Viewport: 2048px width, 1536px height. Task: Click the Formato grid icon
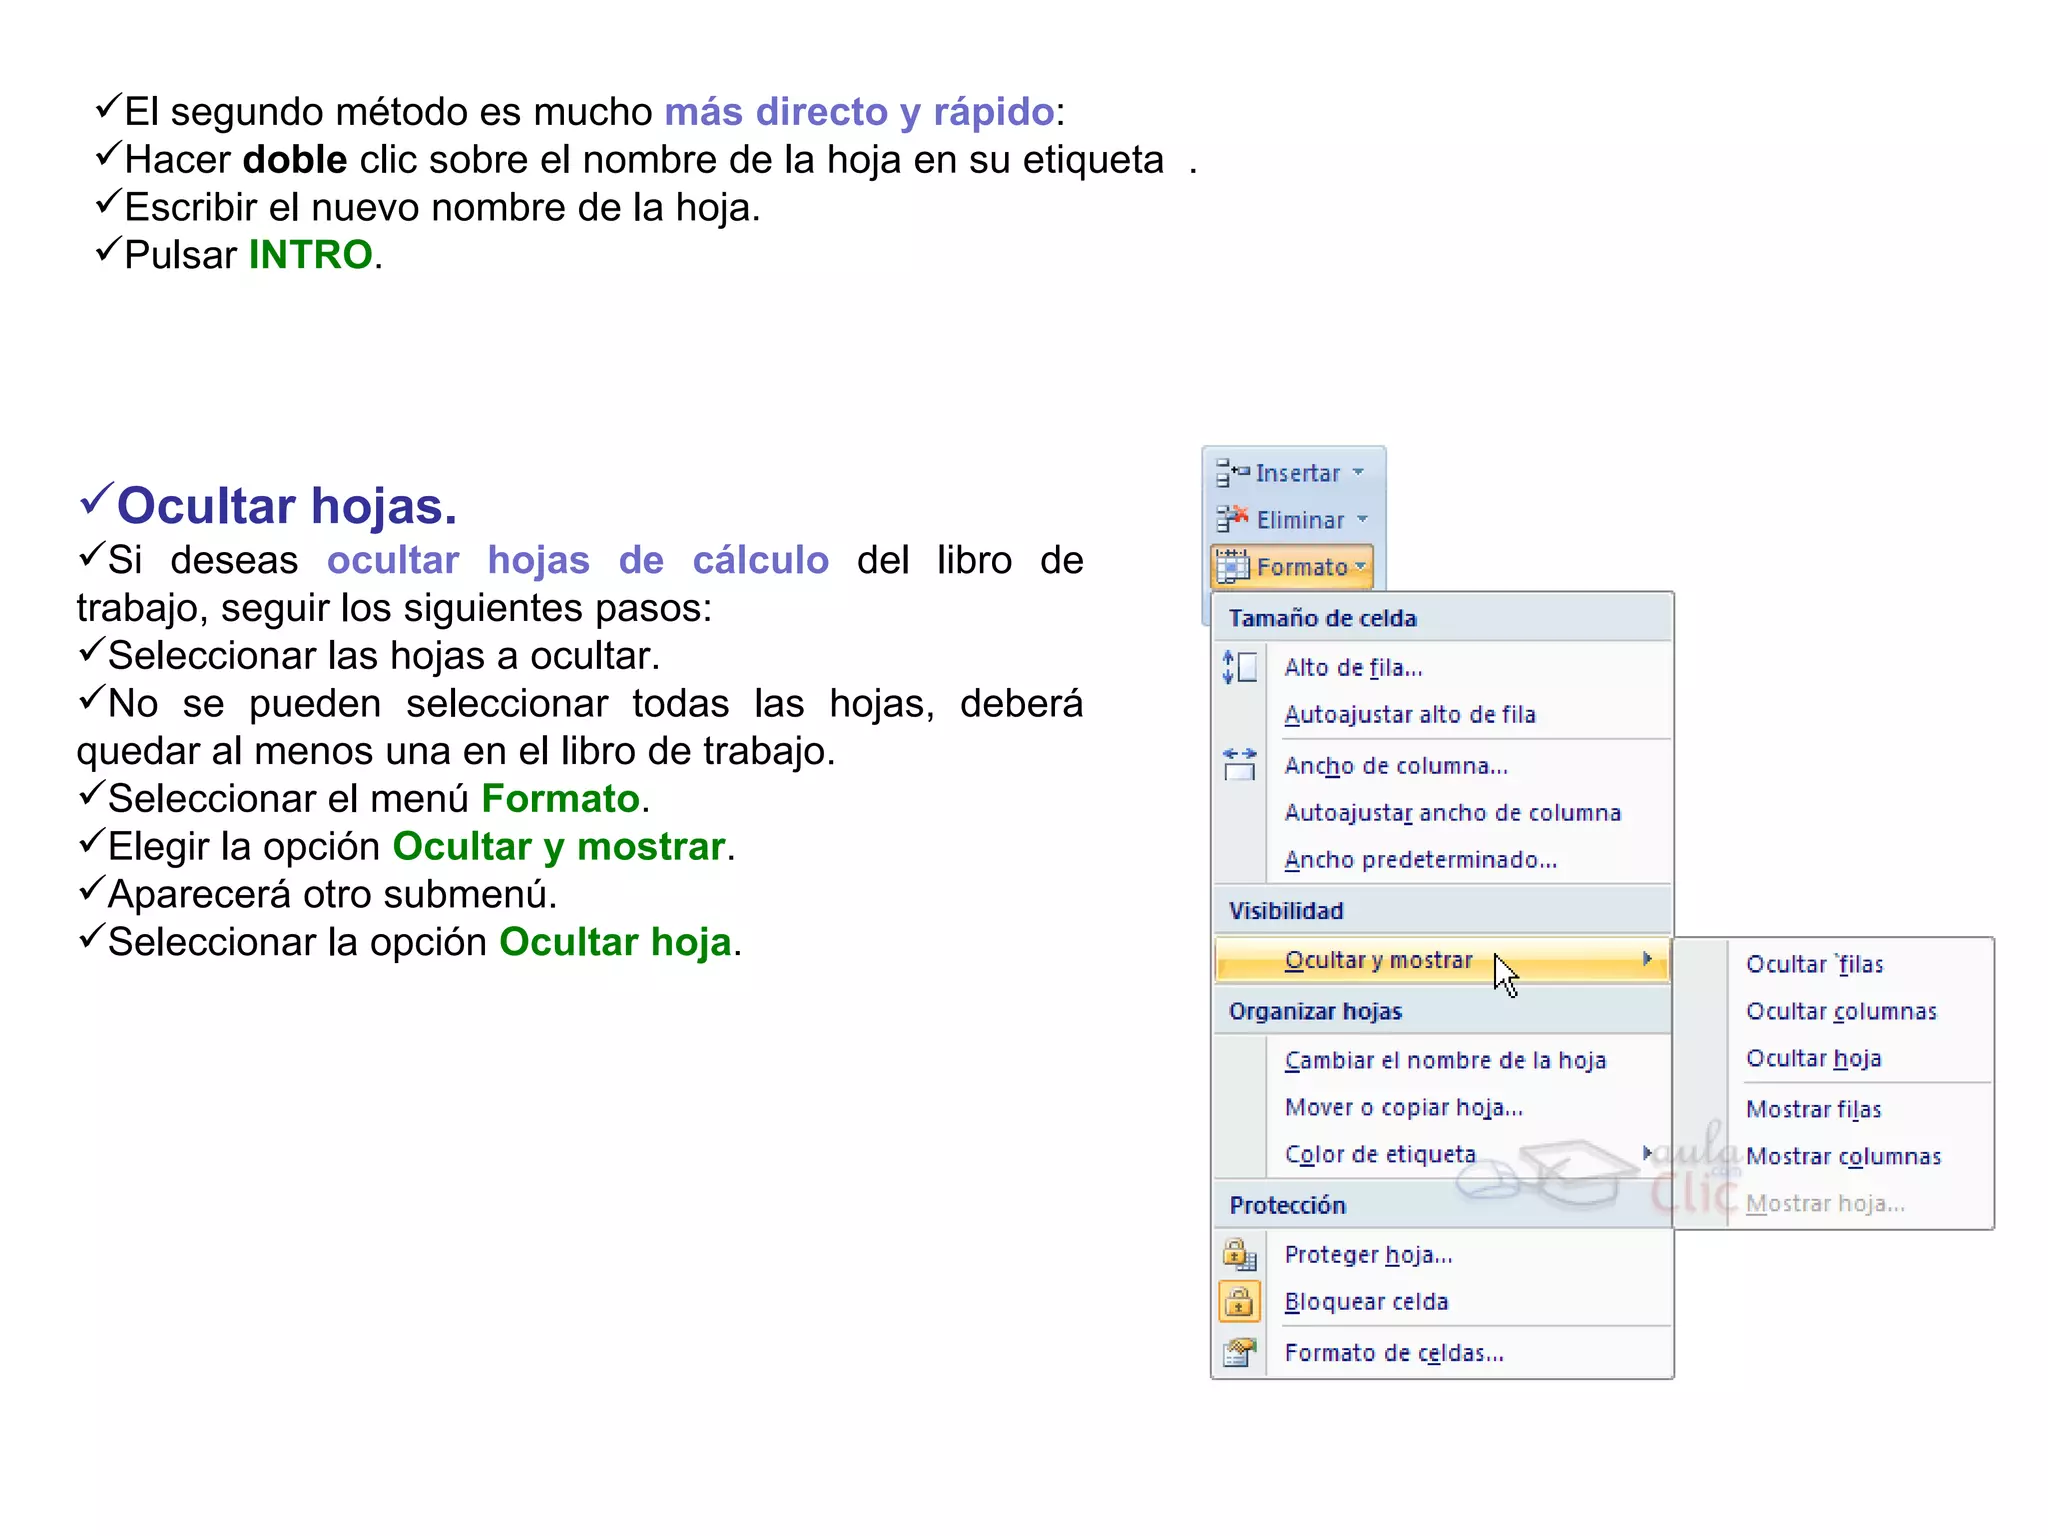1233,566
